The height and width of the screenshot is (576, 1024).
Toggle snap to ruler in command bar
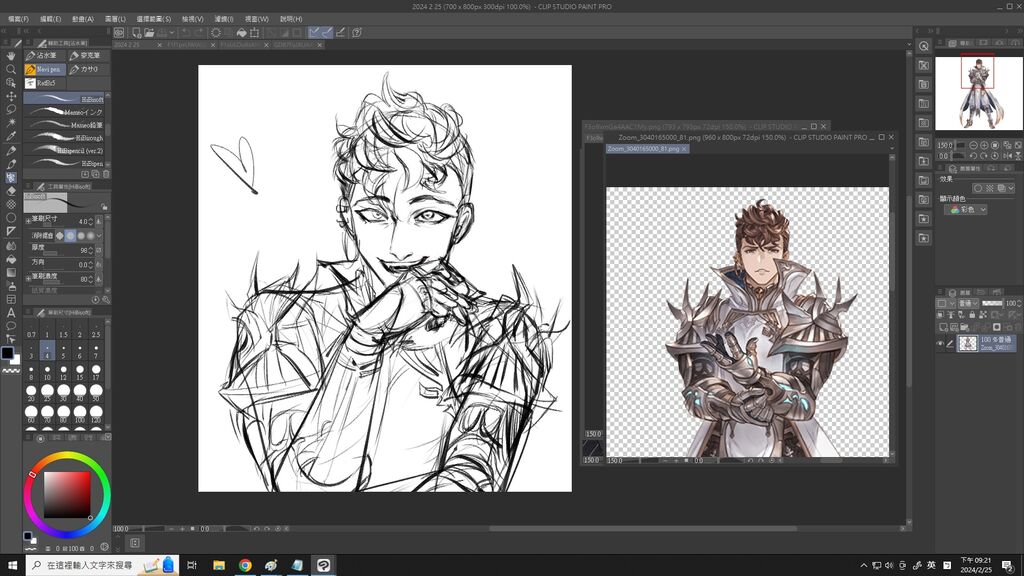pos(314,32)
